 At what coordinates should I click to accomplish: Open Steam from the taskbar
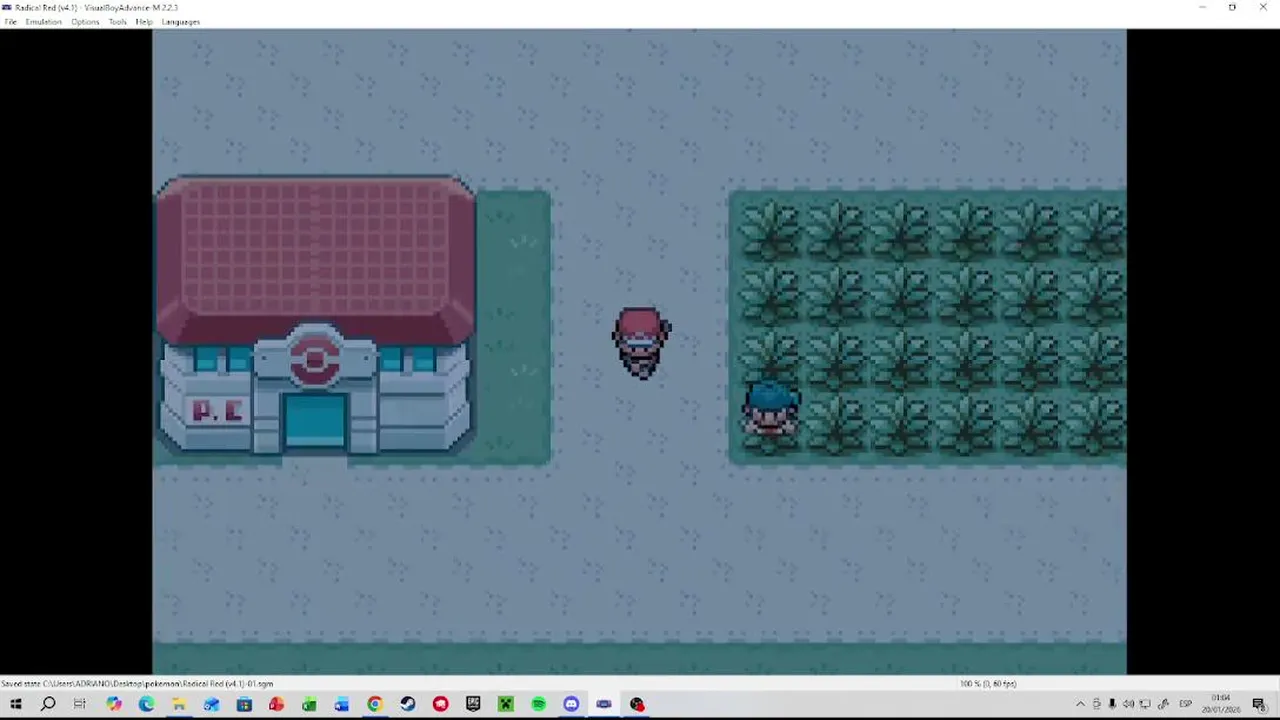pyautogui.click(x=407, y=705)
